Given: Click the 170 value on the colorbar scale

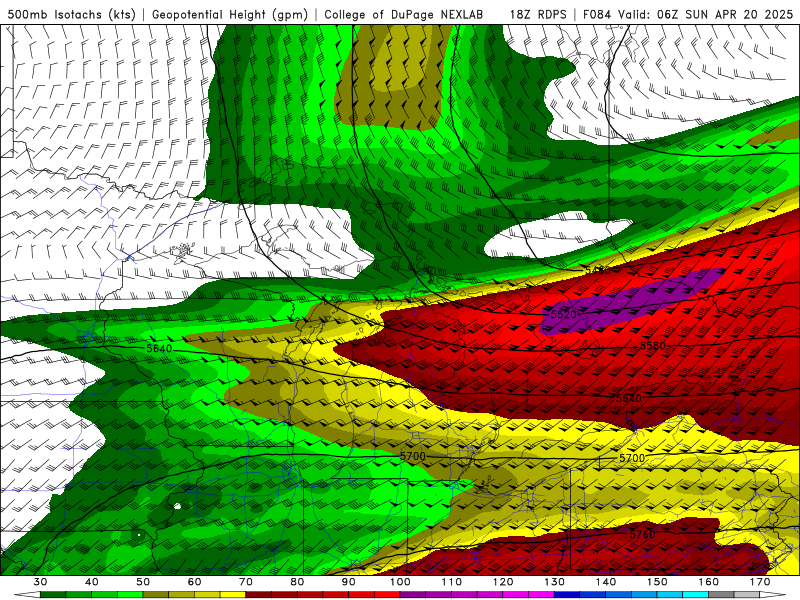Looking at the screenshot, I should click(x=760, y=582).
